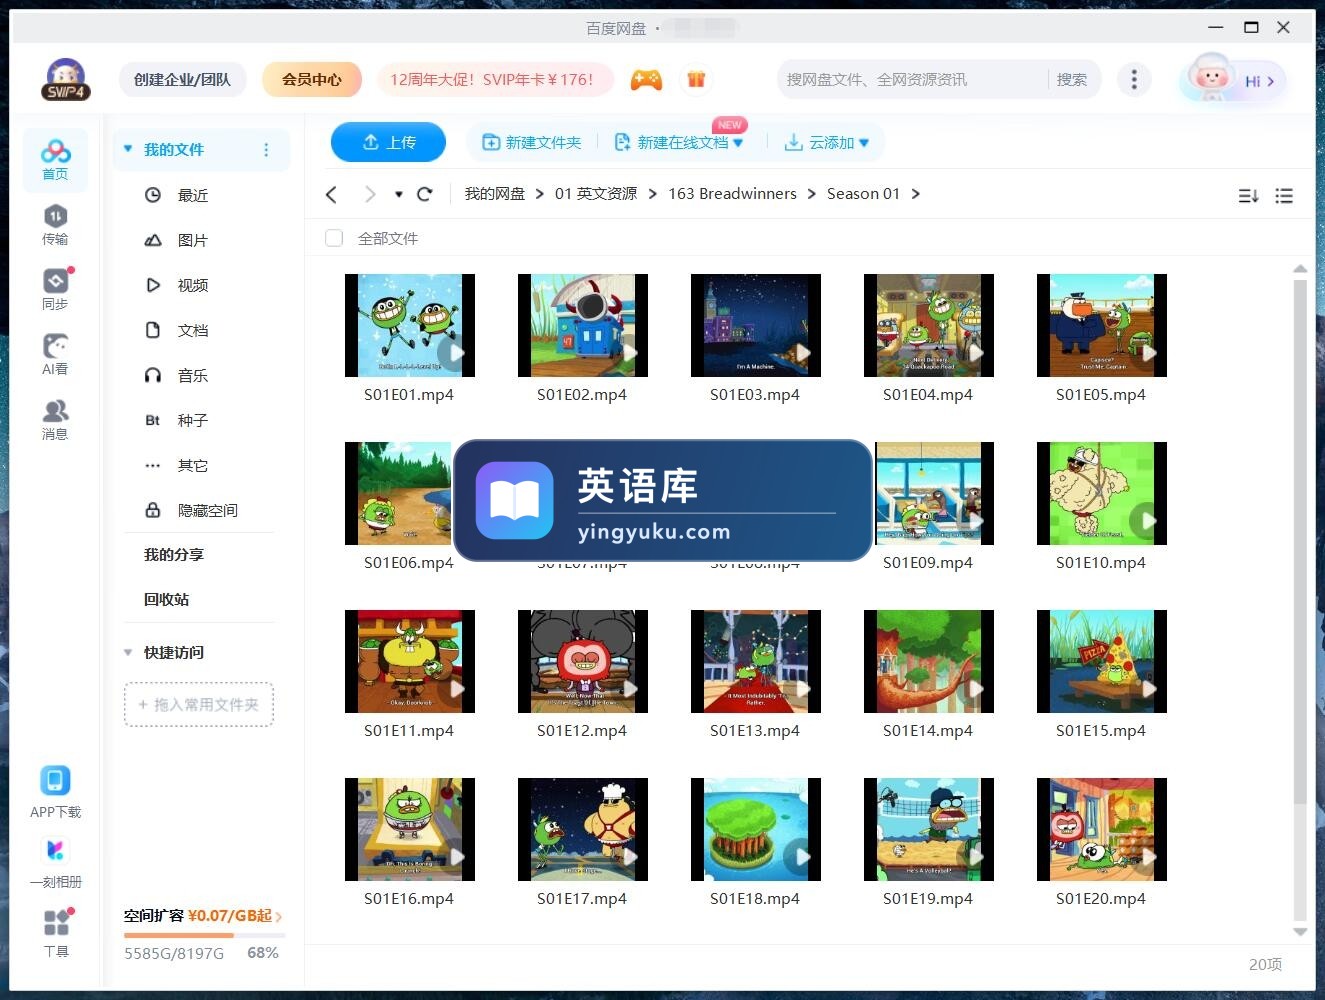Go forward with the right arrow

coord(370,194)
